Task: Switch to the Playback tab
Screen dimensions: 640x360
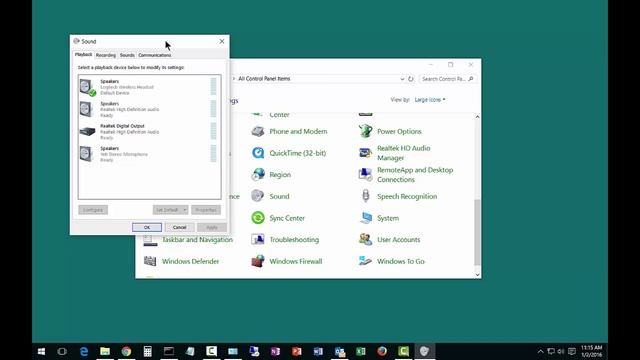Action: pyautogui.click(x=83, y=54)
